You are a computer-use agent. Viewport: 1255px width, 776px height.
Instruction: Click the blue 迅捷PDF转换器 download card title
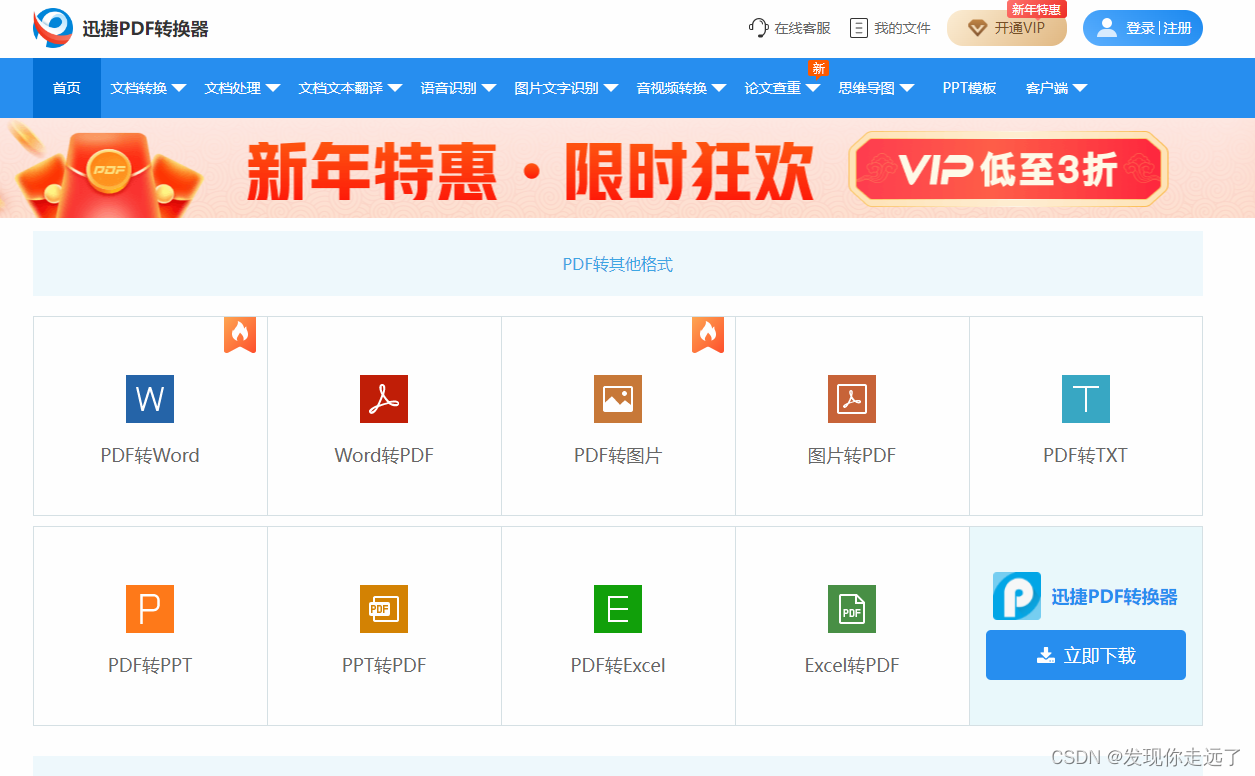coord(1114,597)
